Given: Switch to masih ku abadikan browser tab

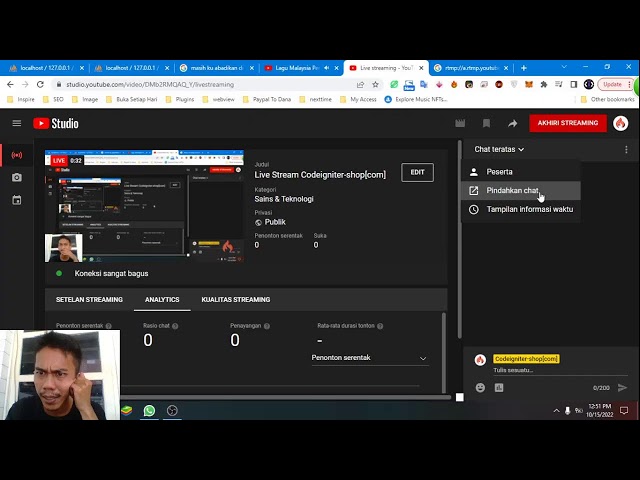Looking at the screenshot, I should pos(216,68).
